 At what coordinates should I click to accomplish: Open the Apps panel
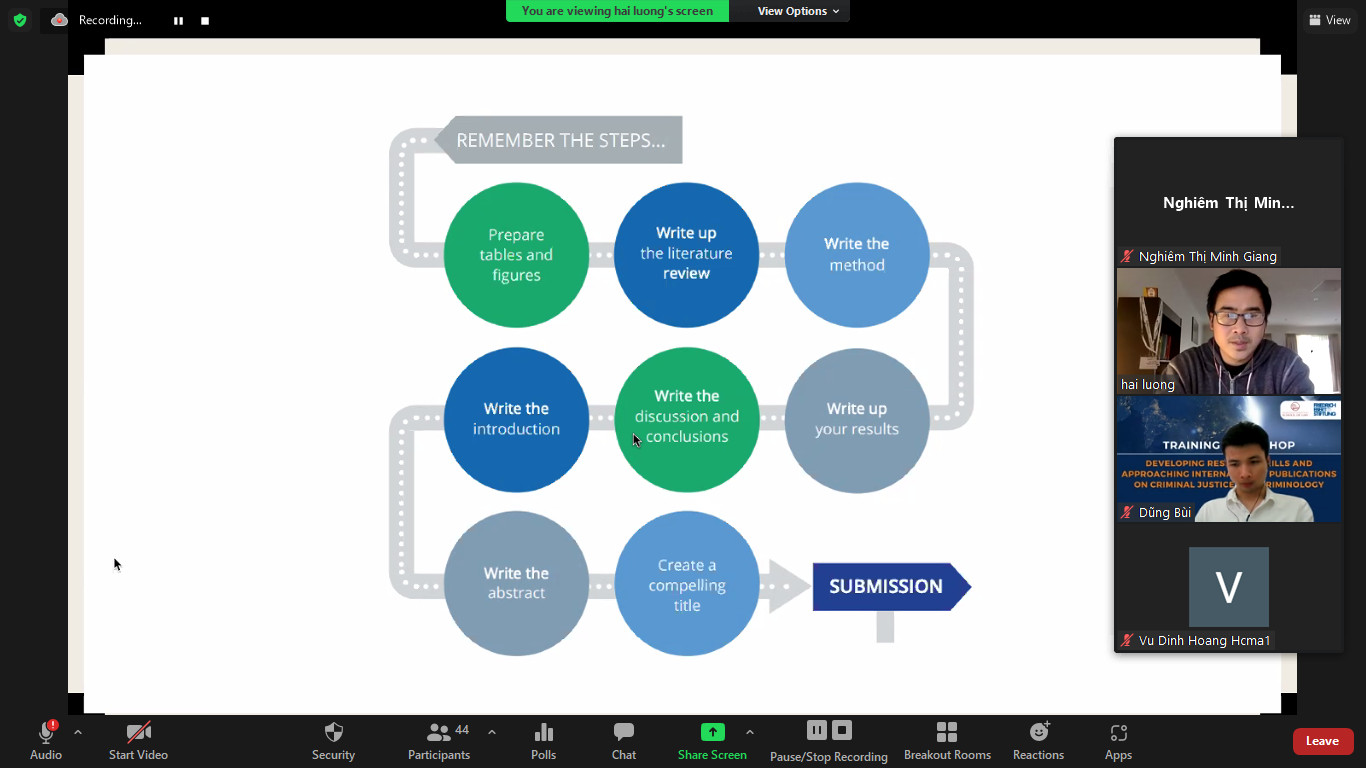coord(1118,741)
